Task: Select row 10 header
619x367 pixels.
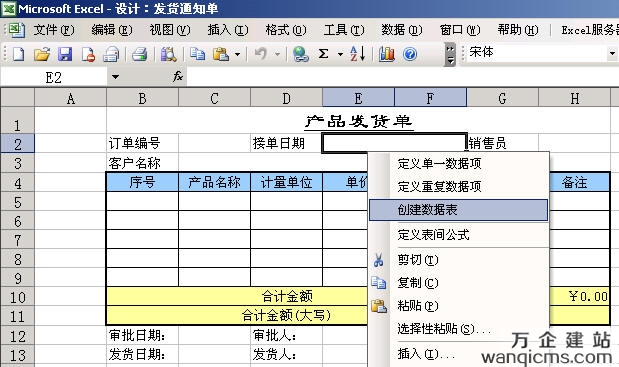Action: click(17, 297)
